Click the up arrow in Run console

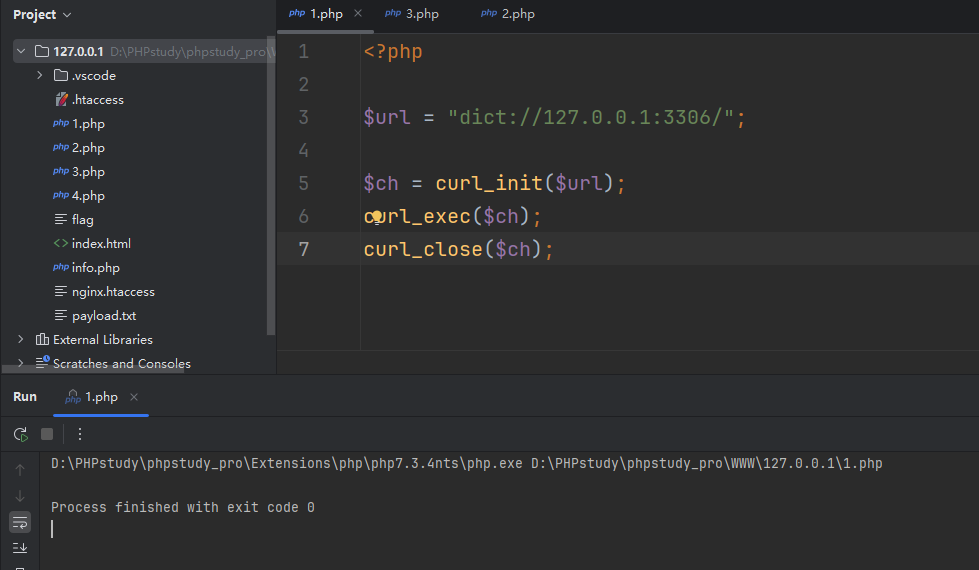point(20,470)
